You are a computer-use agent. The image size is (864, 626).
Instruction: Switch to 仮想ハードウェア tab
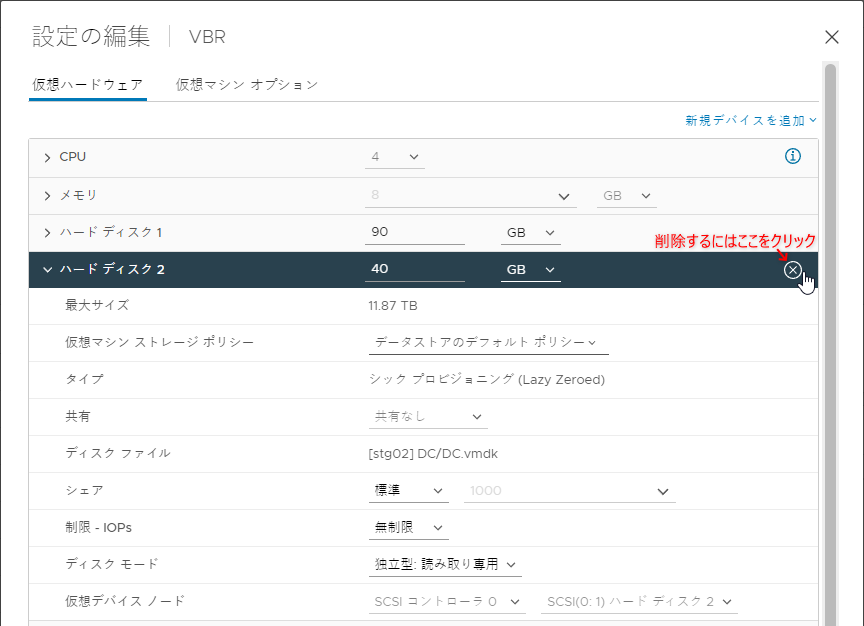click(88, 85)
